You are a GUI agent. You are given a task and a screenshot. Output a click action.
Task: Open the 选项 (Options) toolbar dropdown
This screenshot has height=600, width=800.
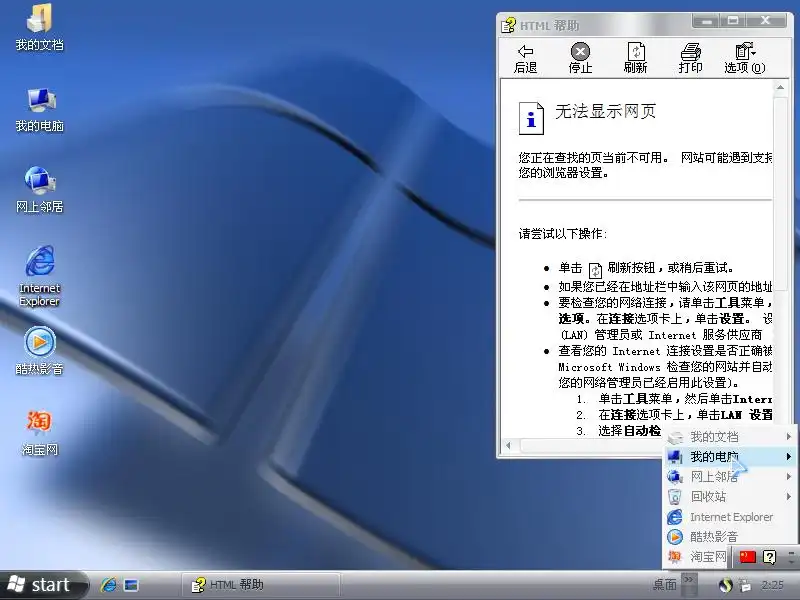point(744,58)
